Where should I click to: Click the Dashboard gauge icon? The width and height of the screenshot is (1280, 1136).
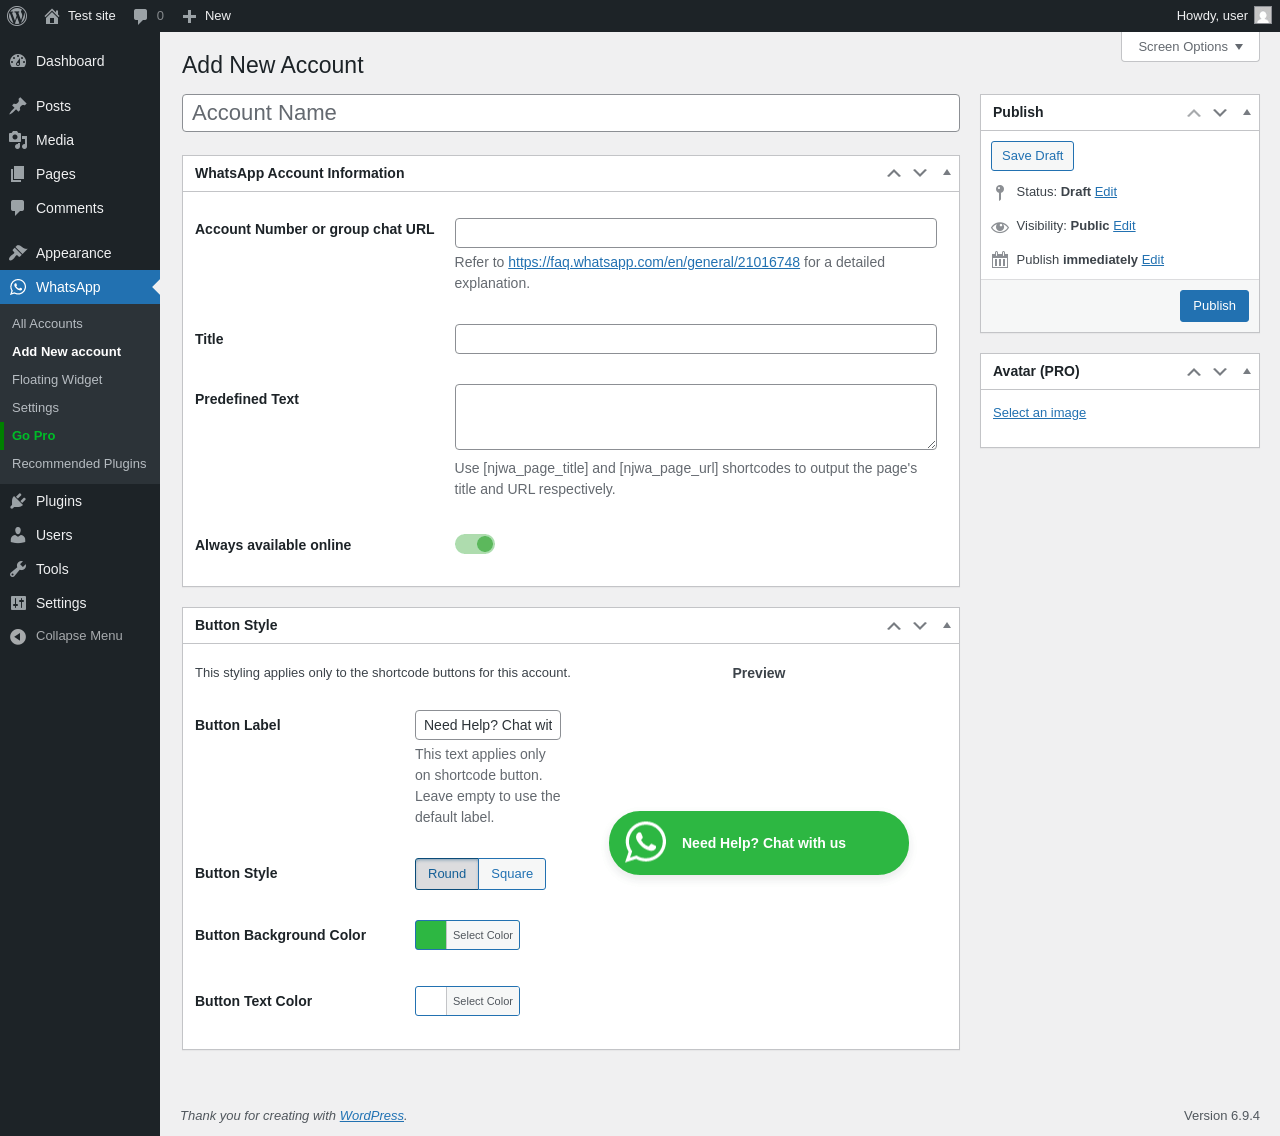point(18,61)
